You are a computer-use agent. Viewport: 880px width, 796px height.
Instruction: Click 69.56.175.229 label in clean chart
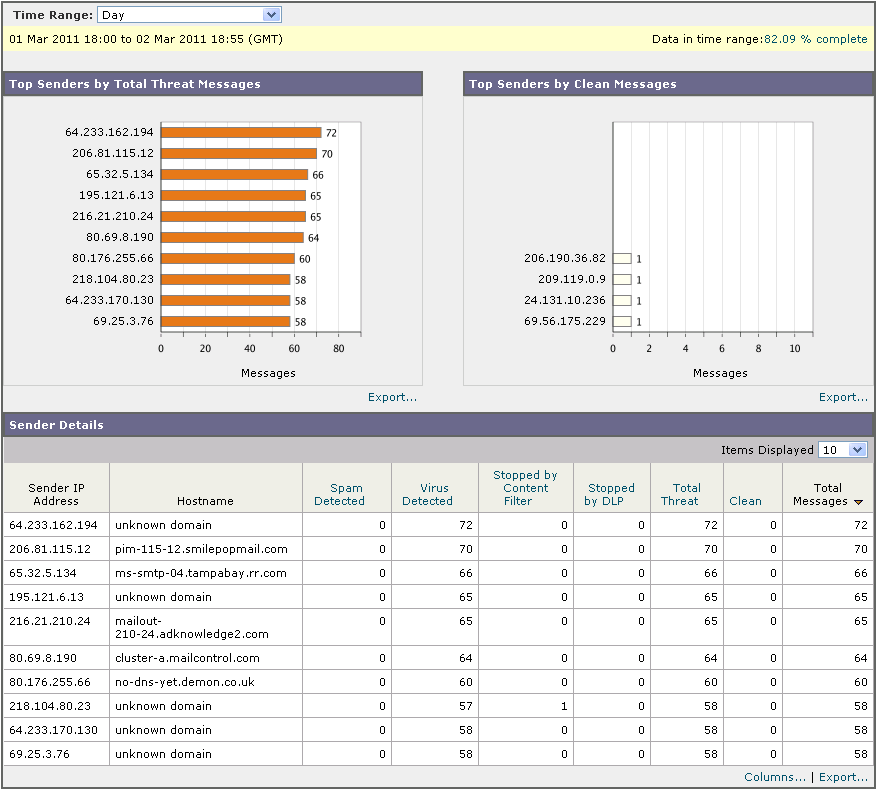(565, 321)
